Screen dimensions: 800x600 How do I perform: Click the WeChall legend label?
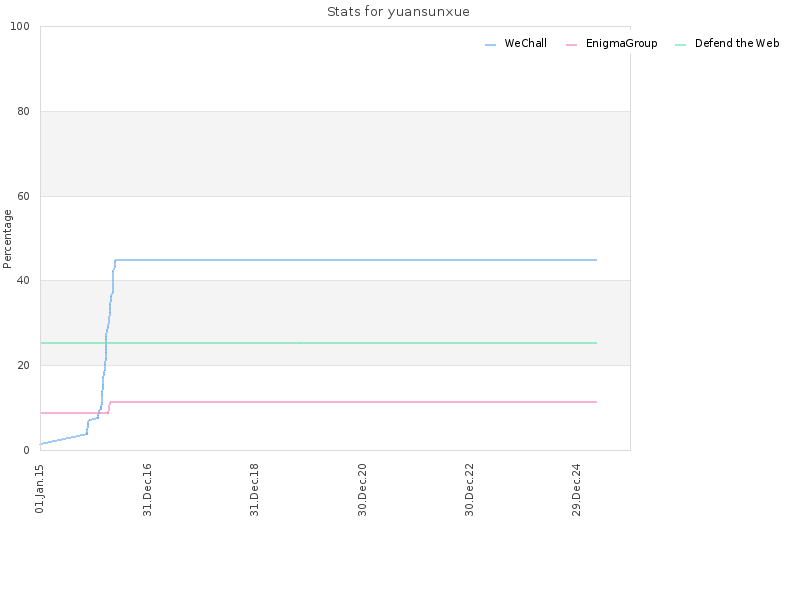(525, 43)
